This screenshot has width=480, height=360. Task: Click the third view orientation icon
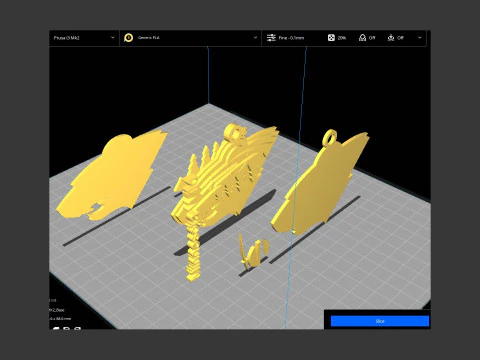77,328
